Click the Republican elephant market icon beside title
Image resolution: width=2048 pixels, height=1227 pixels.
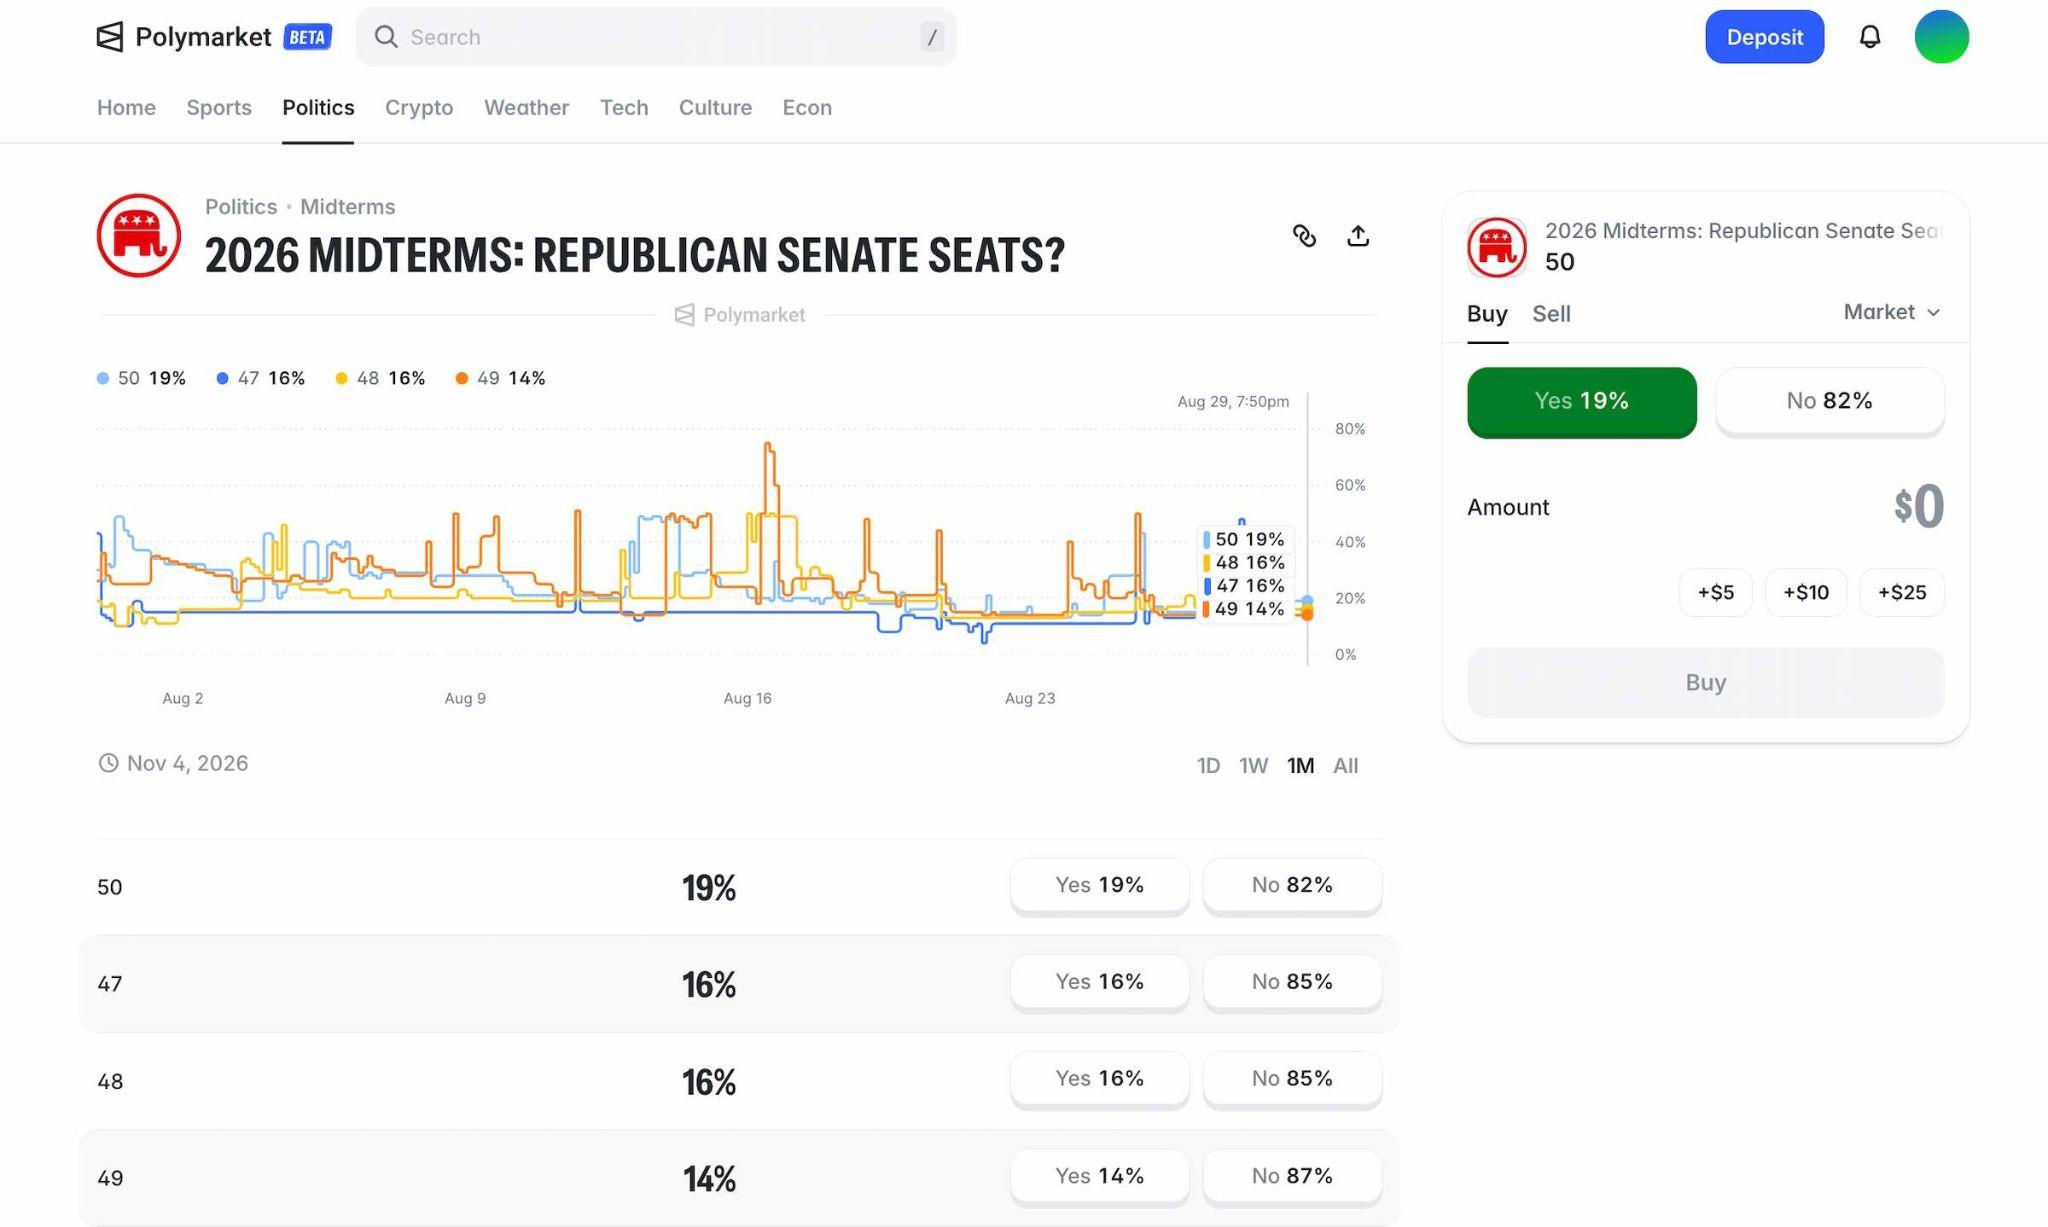pos(139,236)
